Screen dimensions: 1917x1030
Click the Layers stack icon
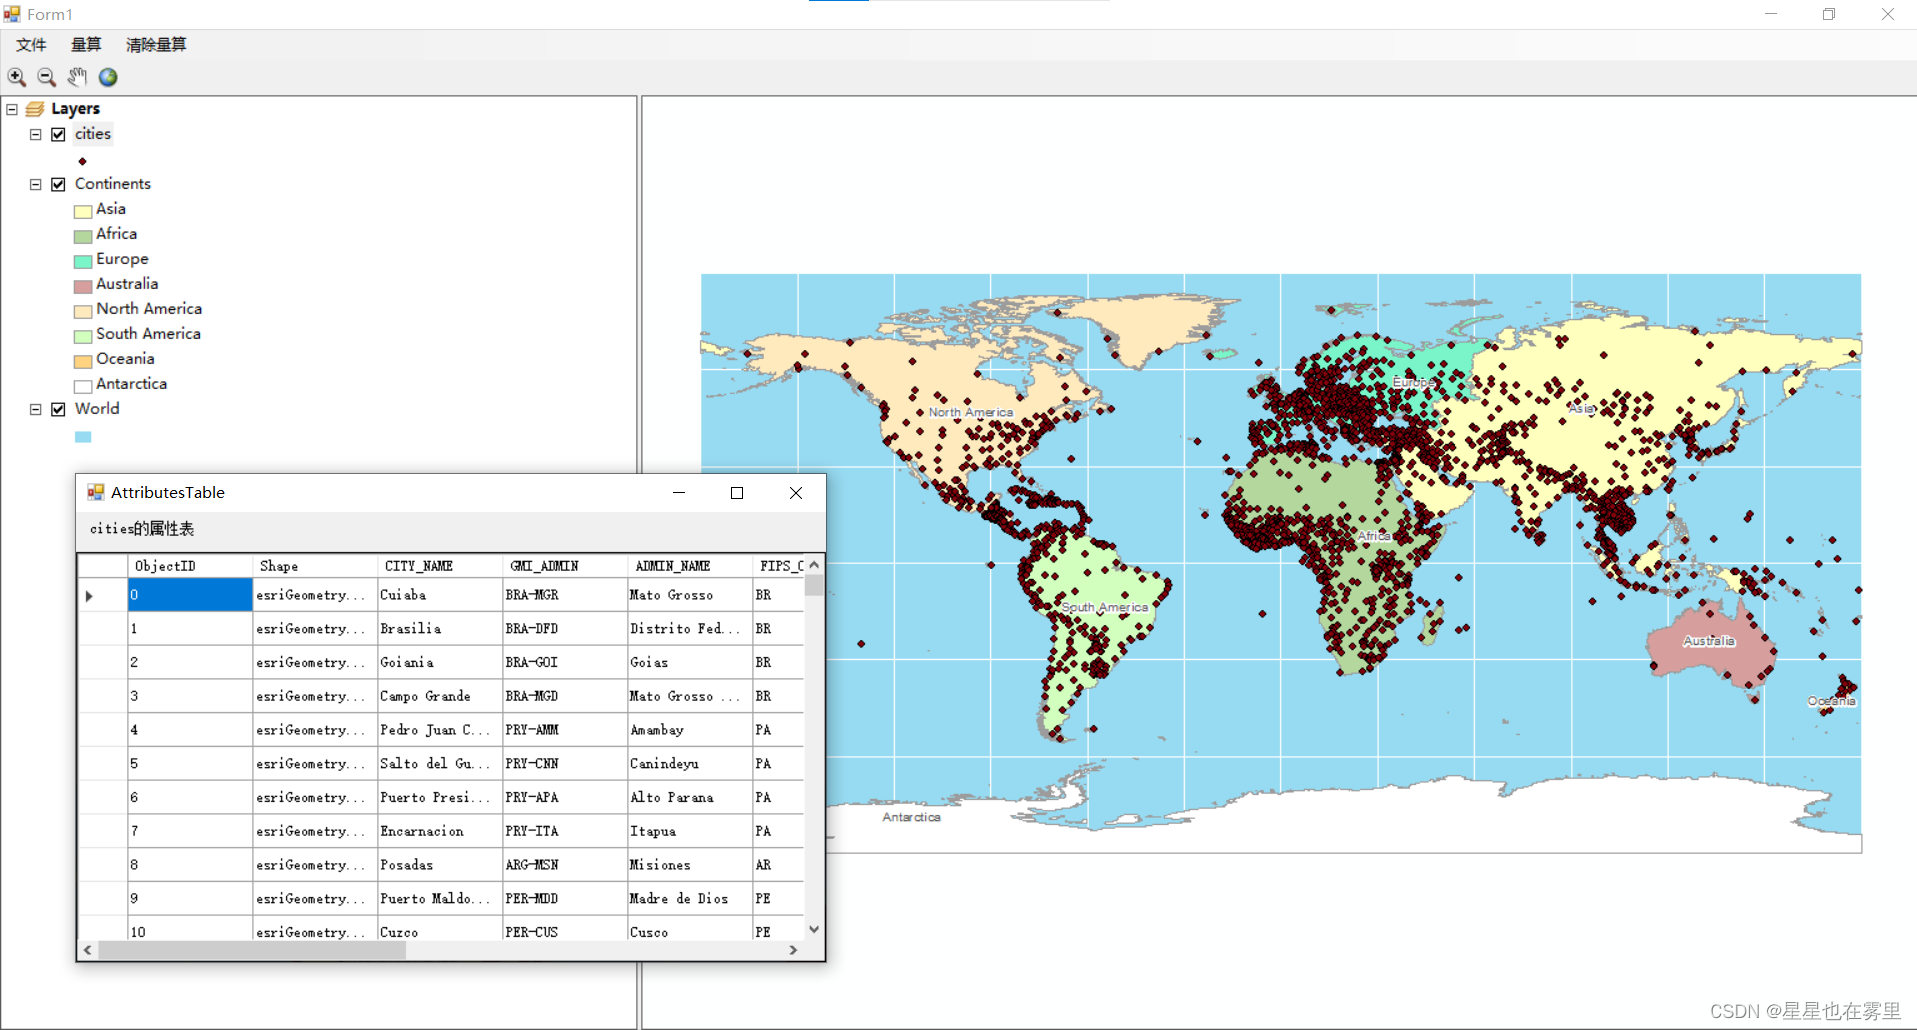pyautogui.click(x=35, y=109)
